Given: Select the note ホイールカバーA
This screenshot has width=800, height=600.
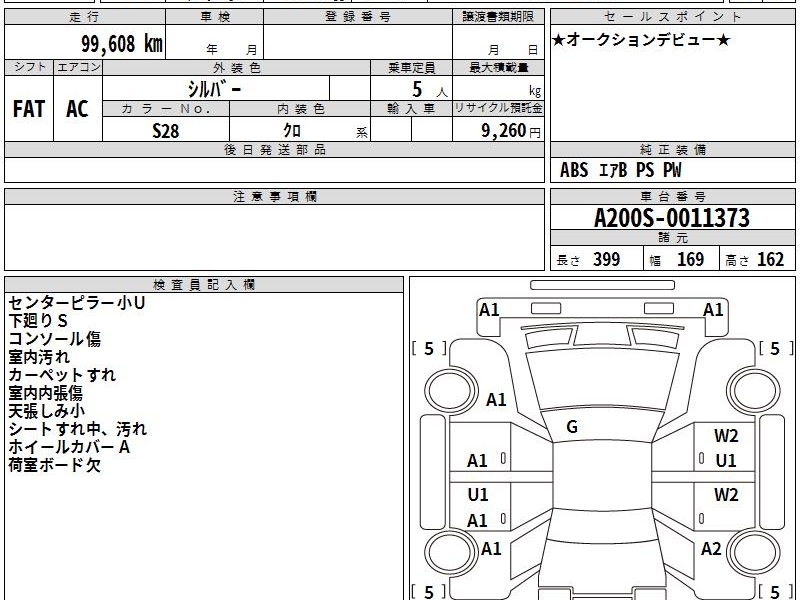Looking at the screenshot, I should pyautogui.click(x=69, y=447).
